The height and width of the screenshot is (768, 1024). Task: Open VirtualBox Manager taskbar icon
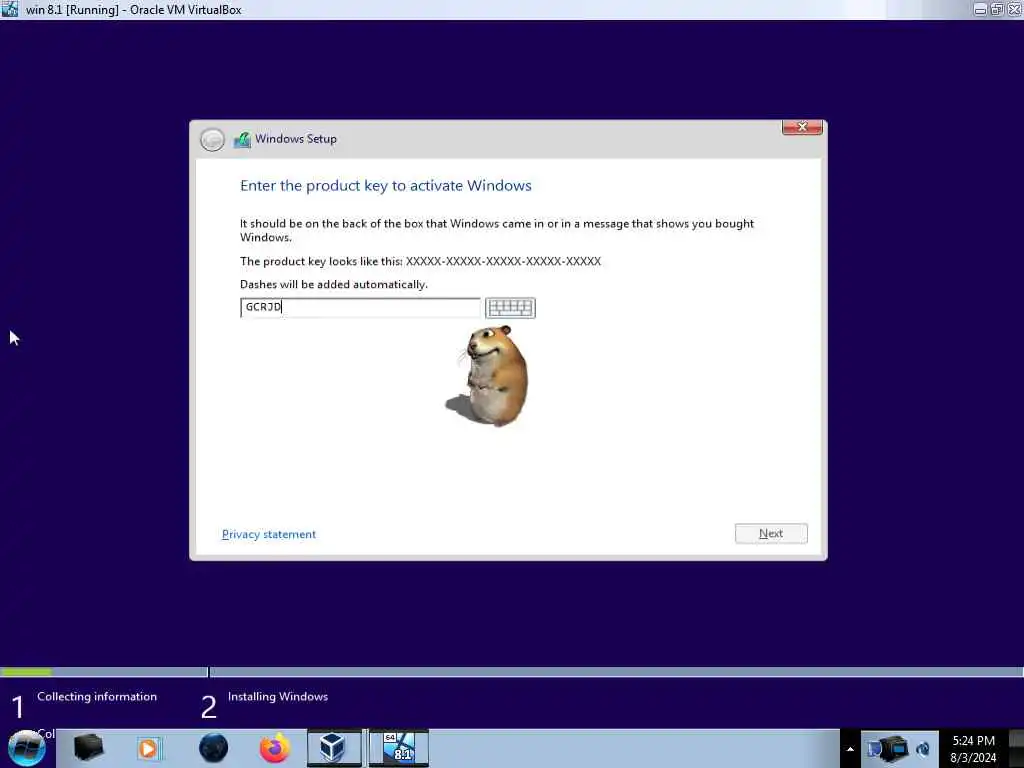coord(334,748)
